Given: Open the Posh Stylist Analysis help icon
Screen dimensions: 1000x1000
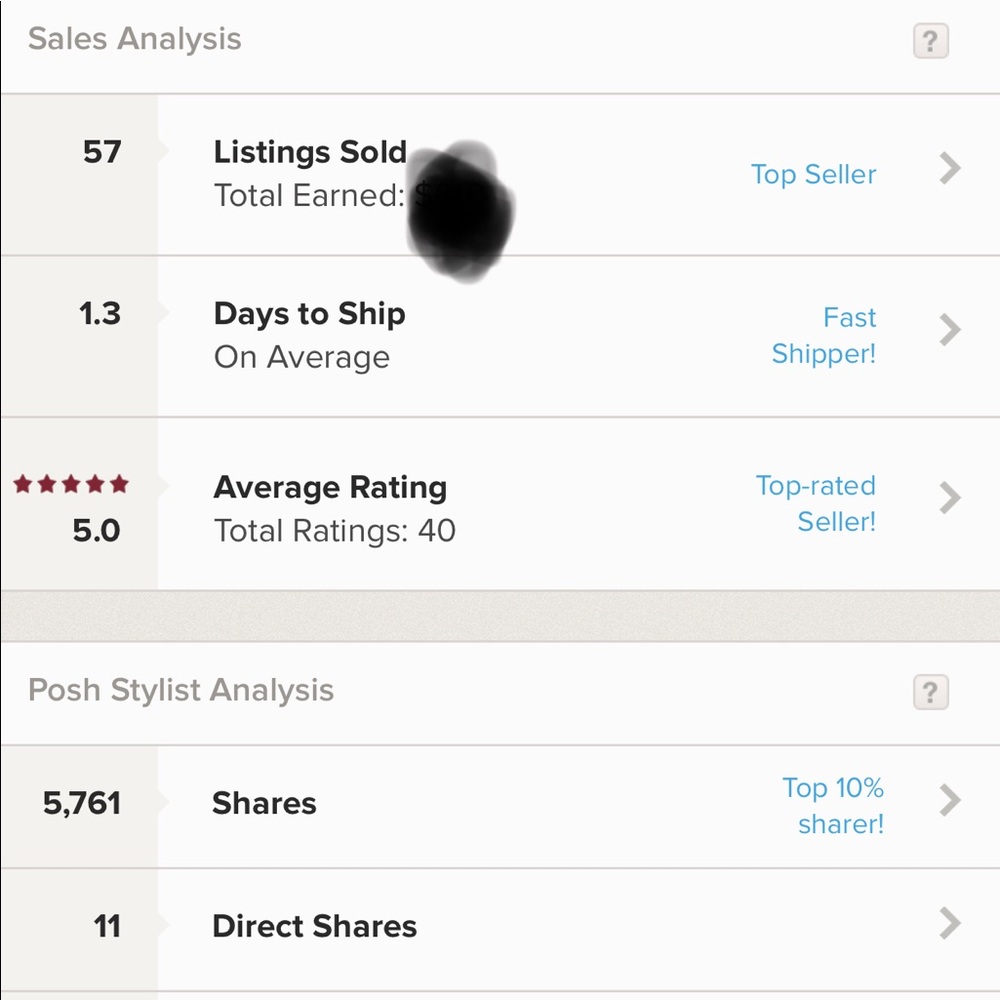Looking at the screenshot, I should [930, 692].
